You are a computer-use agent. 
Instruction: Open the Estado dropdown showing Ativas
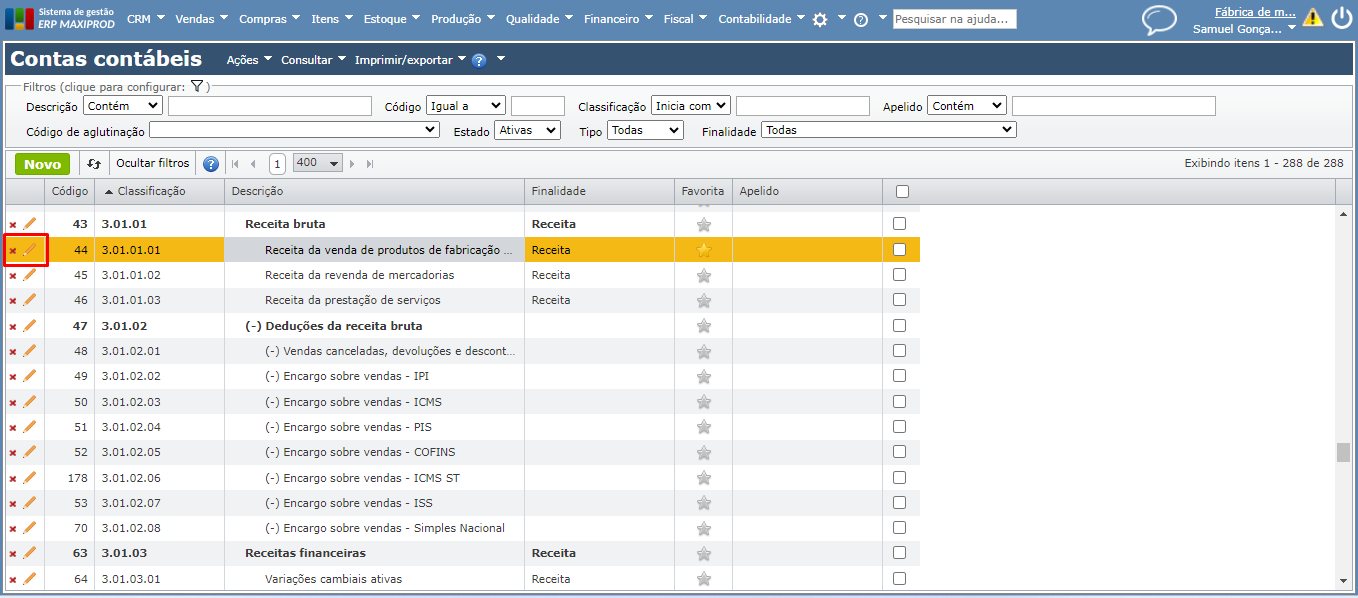click(527, 130)
